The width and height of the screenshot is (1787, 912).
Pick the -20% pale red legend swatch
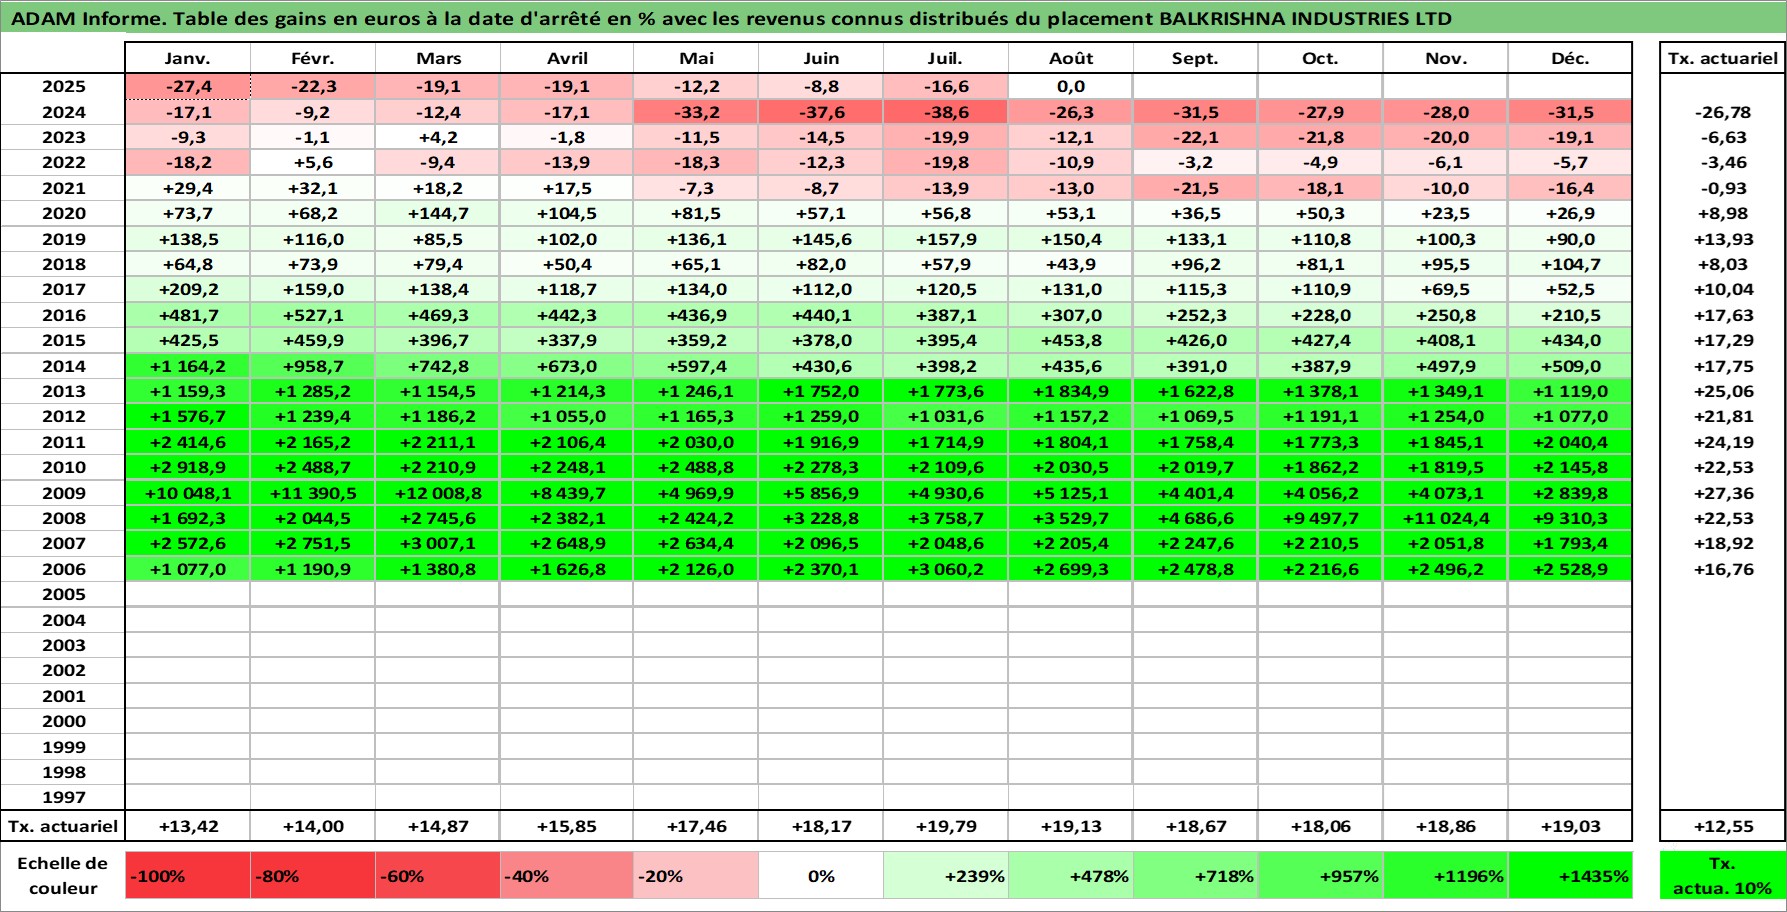tap(695, 876)
